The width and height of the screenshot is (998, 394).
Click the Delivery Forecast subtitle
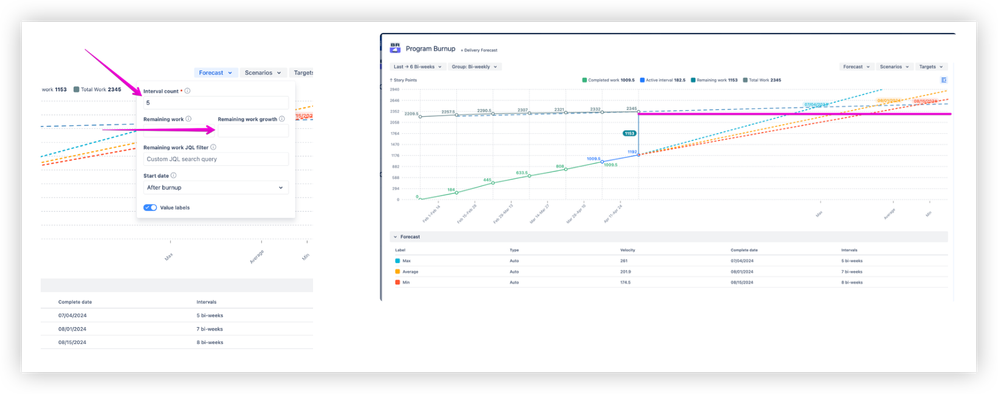click(x=478, y=50)
